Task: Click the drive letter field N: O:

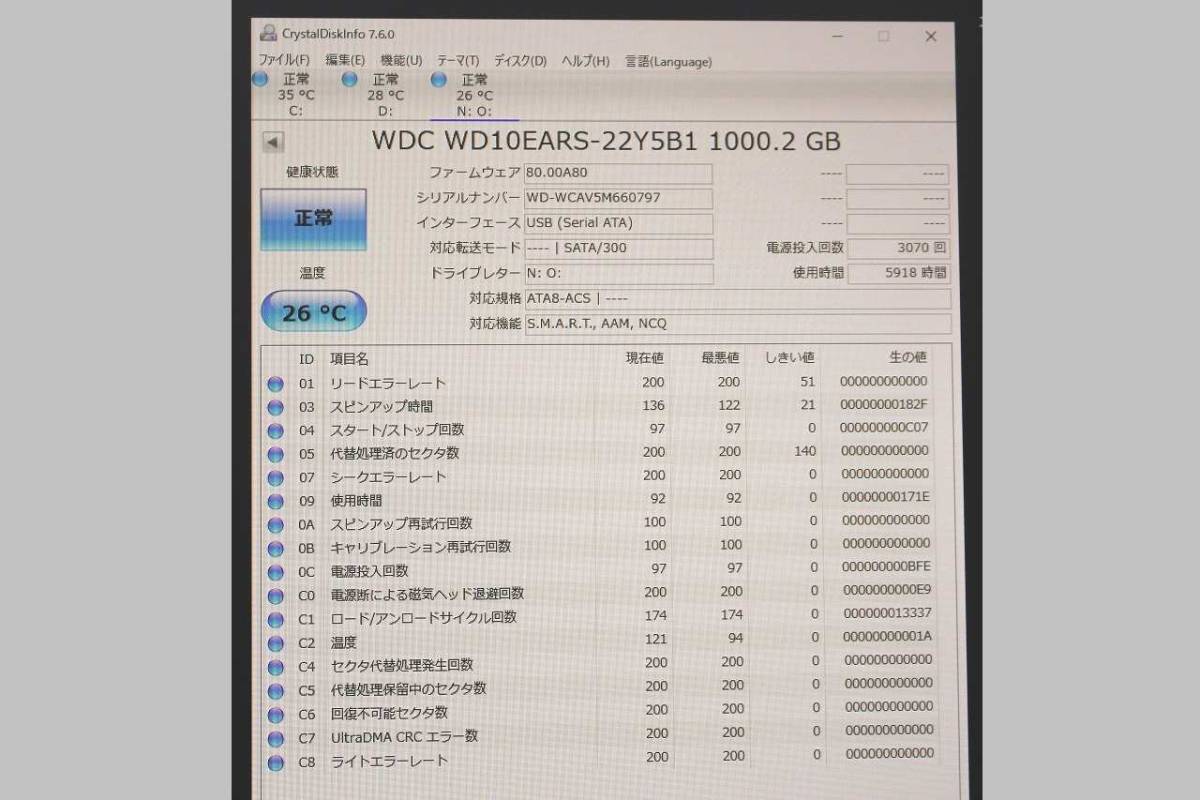Action: click(x=618, y=273)
